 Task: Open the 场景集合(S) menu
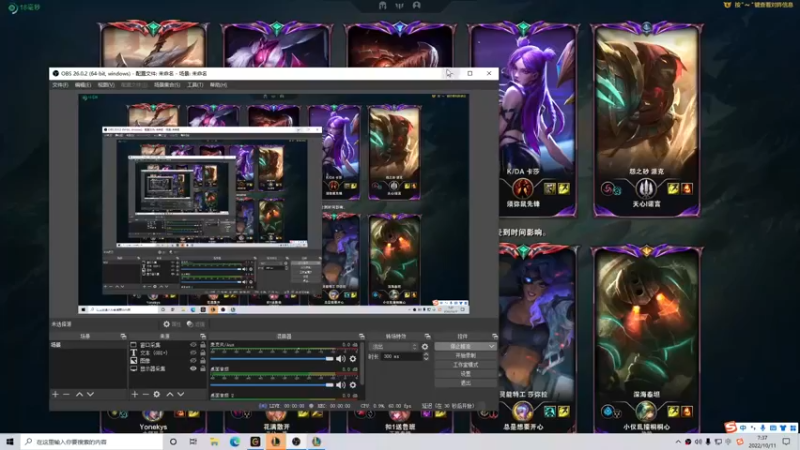(x=167, y=85)
